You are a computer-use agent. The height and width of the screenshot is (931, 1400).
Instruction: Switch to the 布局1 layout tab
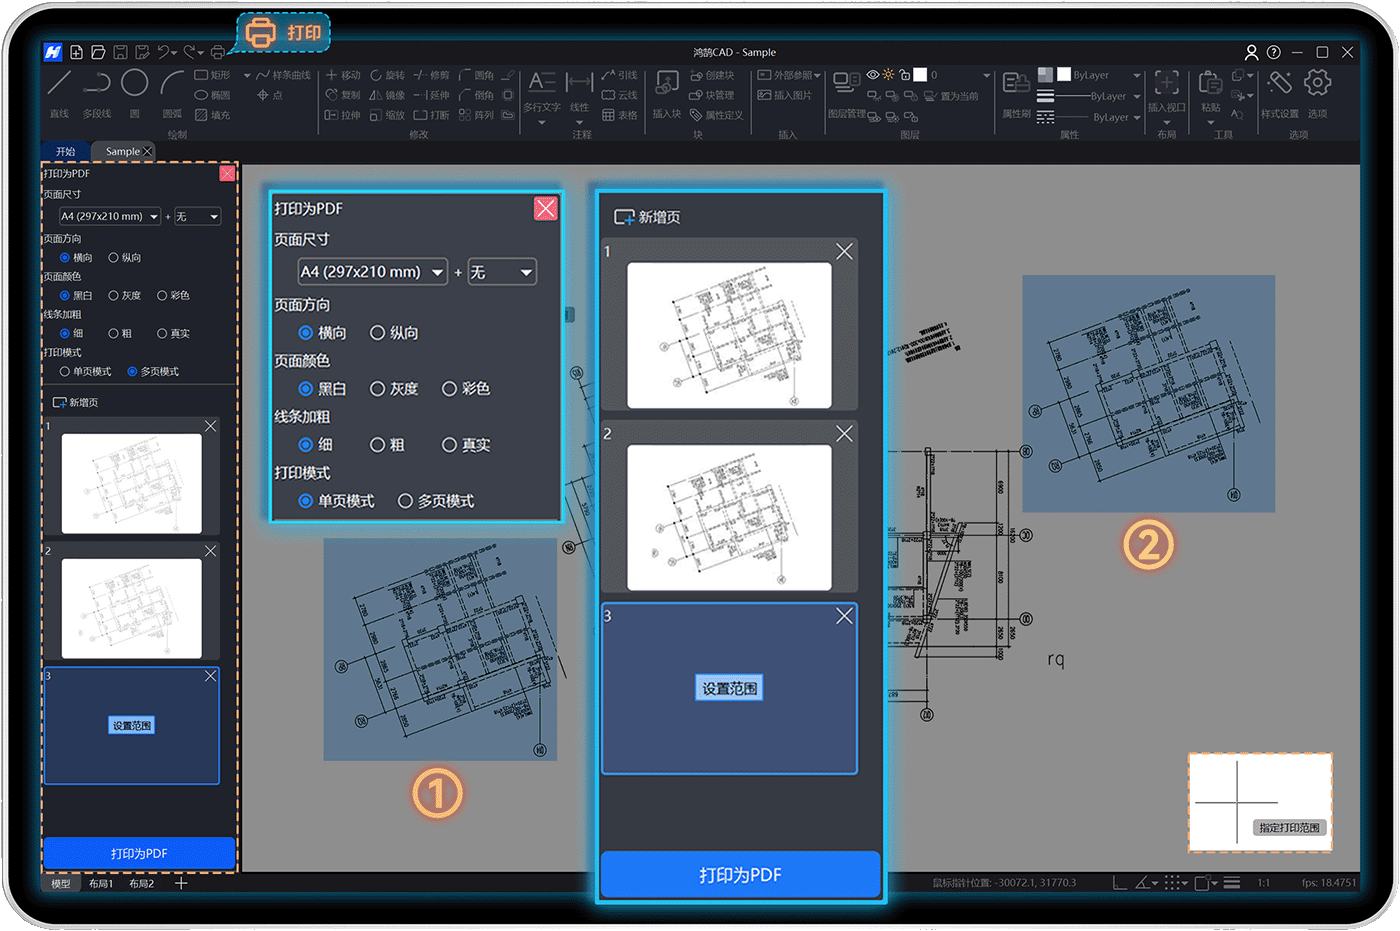(x=101, y=884)
